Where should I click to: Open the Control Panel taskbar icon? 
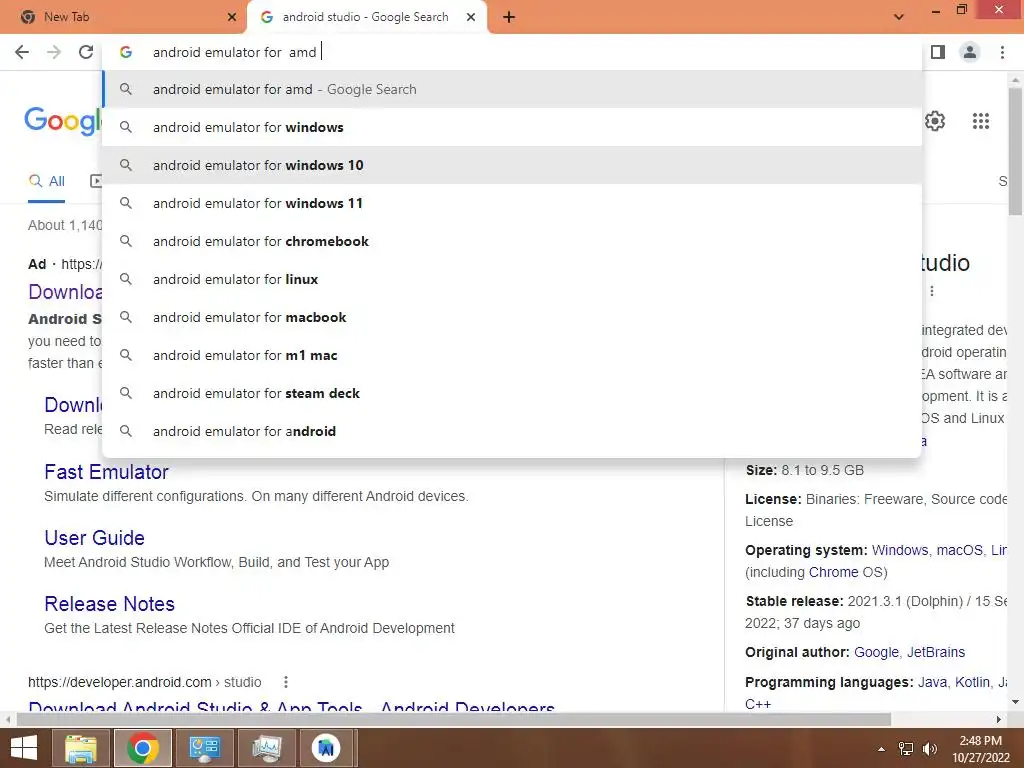[204, 748]
